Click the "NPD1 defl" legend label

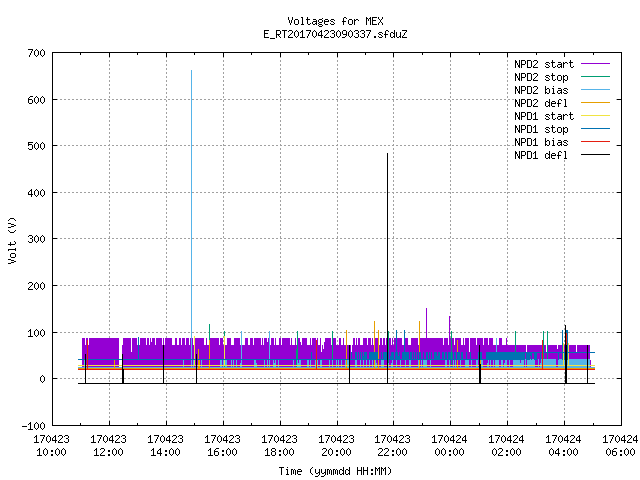click(x=541, y=155)
